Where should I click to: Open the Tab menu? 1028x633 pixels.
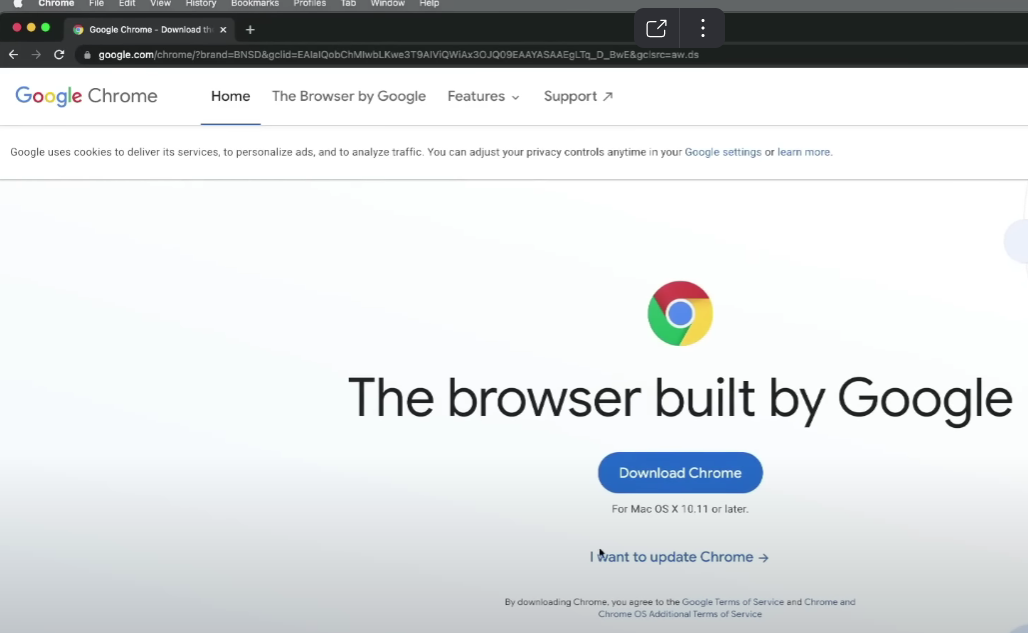coord(348,3)
